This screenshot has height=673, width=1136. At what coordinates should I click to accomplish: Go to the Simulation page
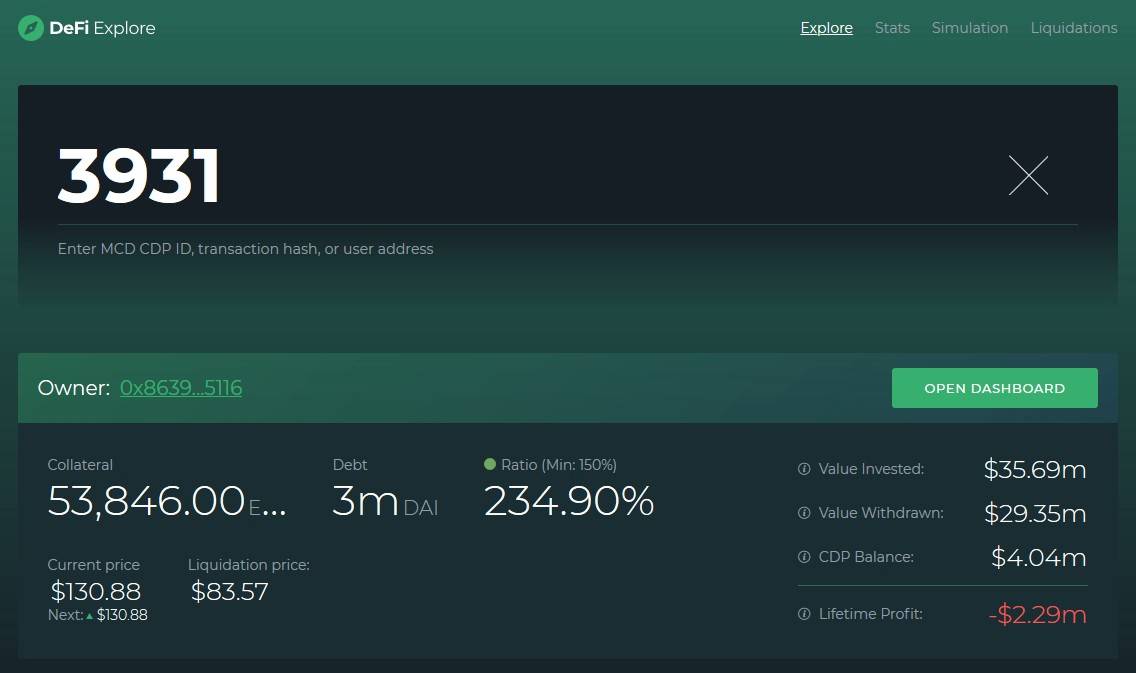(969, 28)
